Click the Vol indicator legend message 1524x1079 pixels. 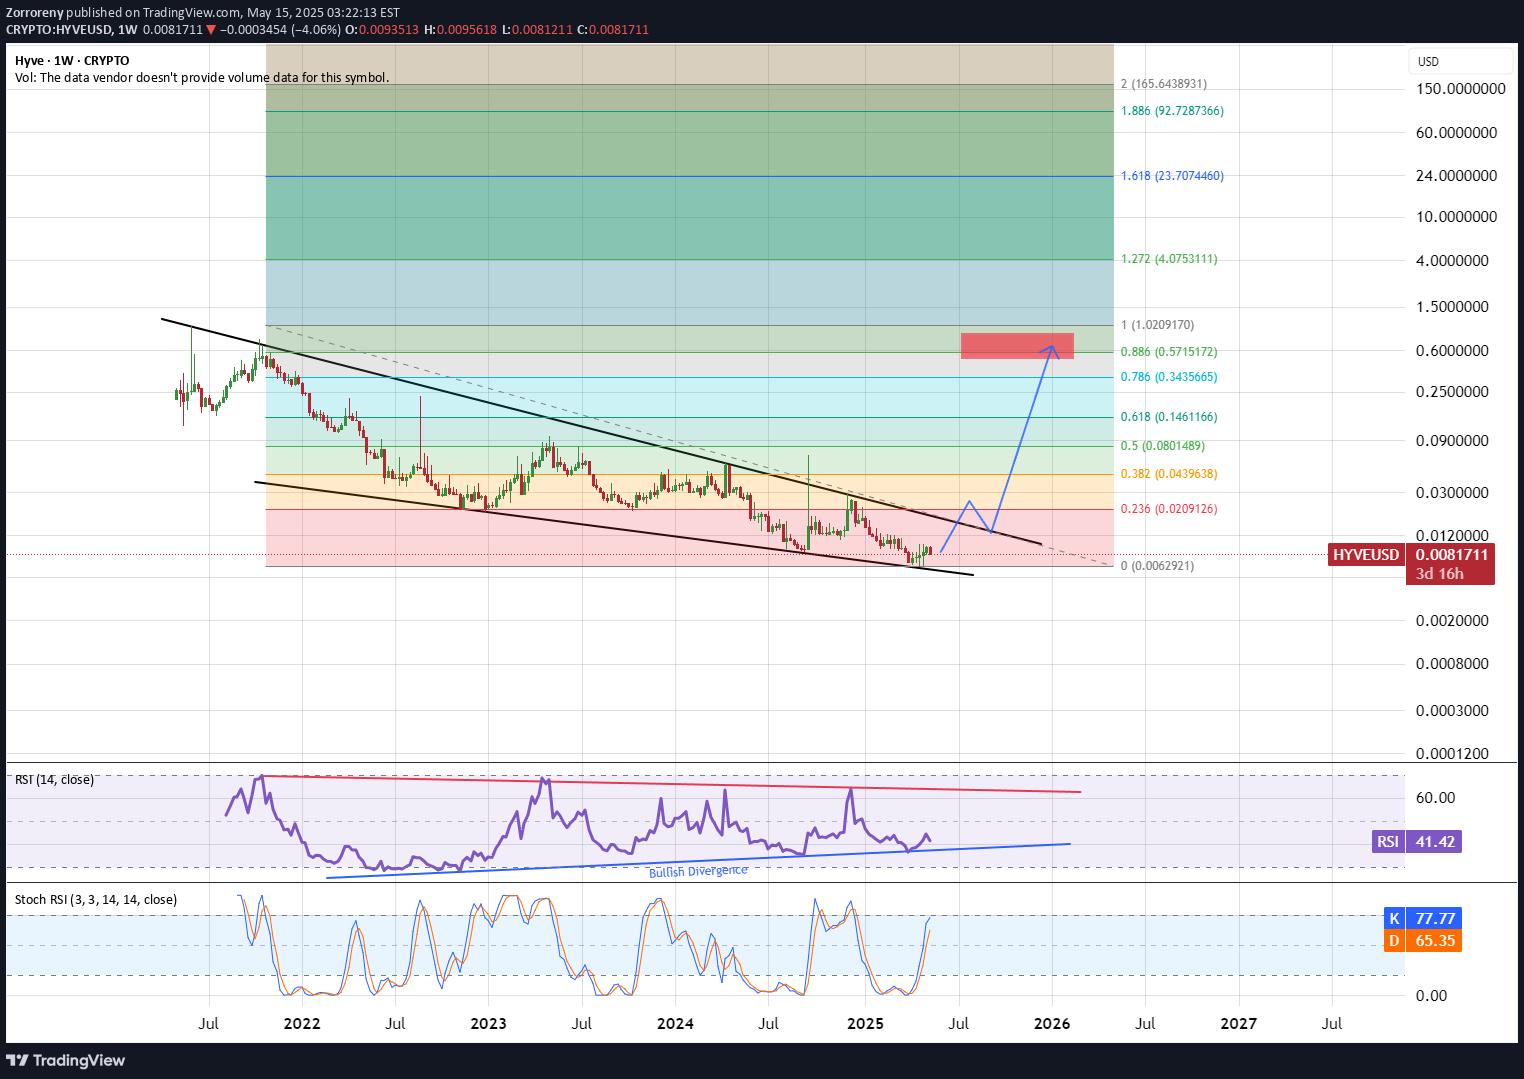tap(201, 78)
